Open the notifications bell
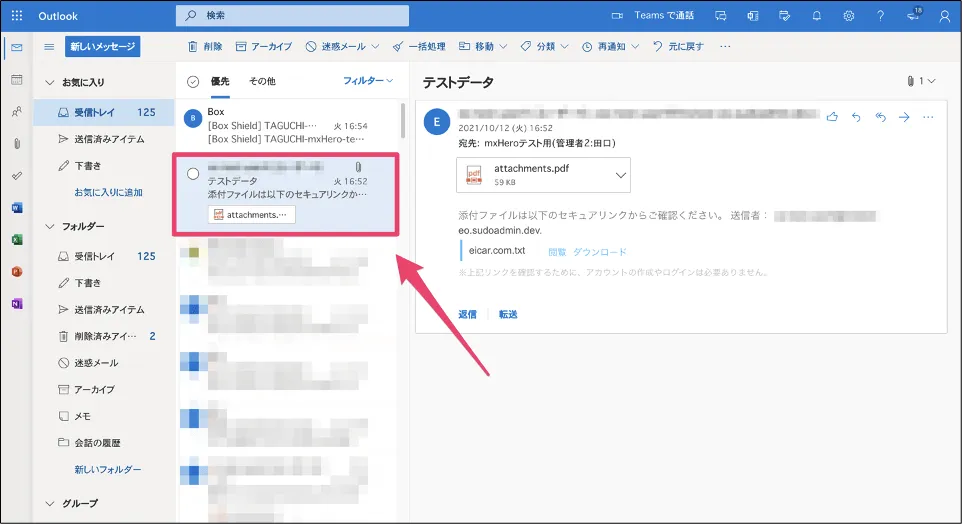The image size is (962, 524). point(817,16)
